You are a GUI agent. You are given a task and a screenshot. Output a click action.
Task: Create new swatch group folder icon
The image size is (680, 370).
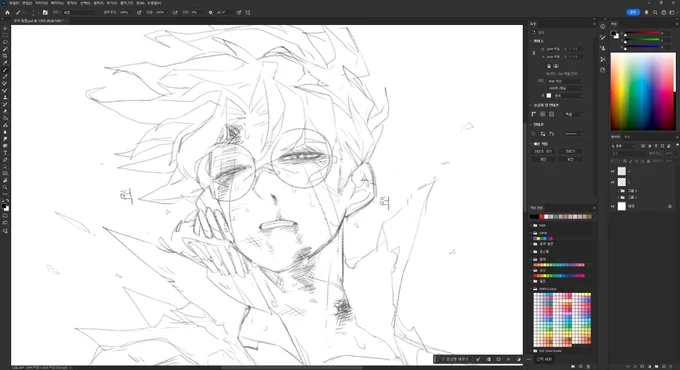pos(573,367)
